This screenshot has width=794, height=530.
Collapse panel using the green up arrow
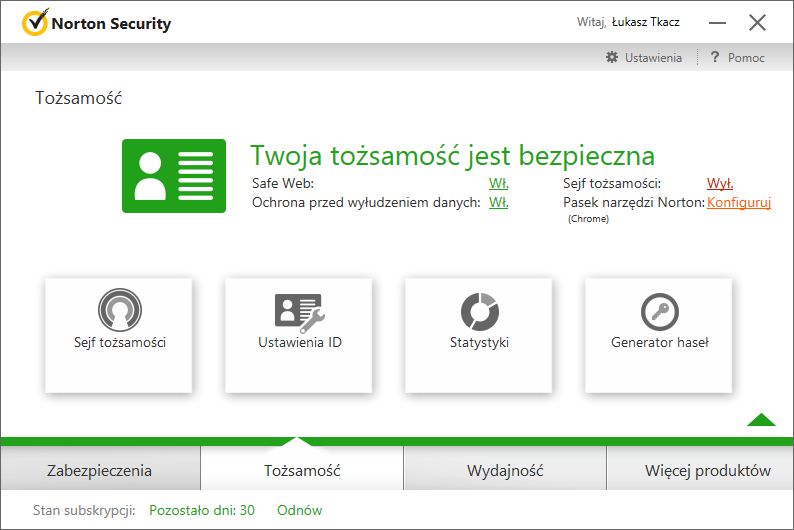click(x=761, y=420)
